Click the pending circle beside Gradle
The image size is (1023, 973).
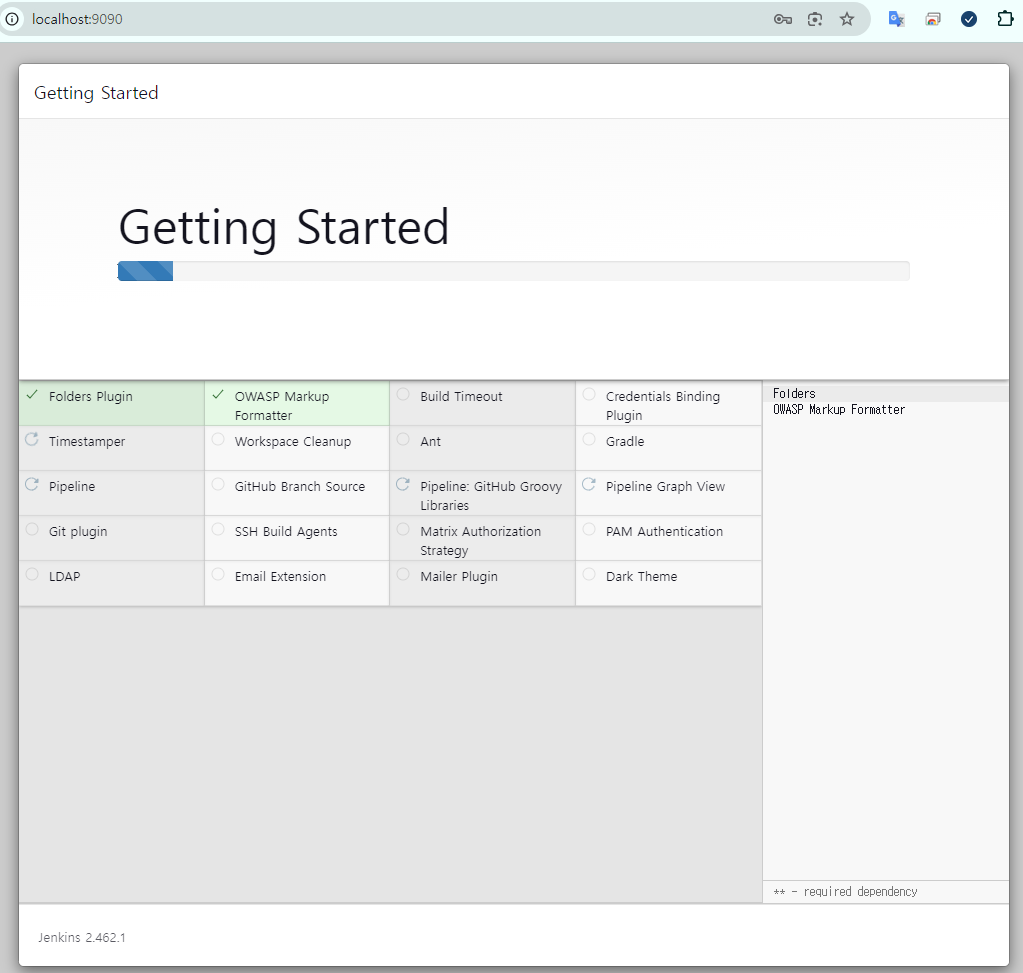click(x=589, y=440)
